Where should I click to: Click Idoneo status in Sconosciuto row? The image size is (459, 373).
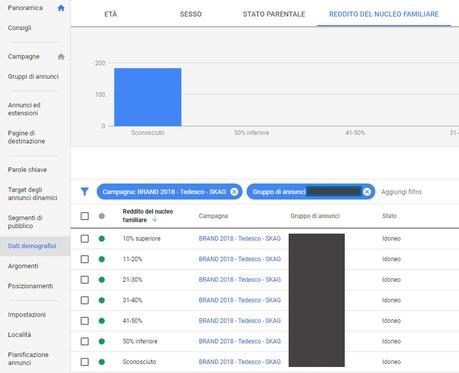coord(391,362)
